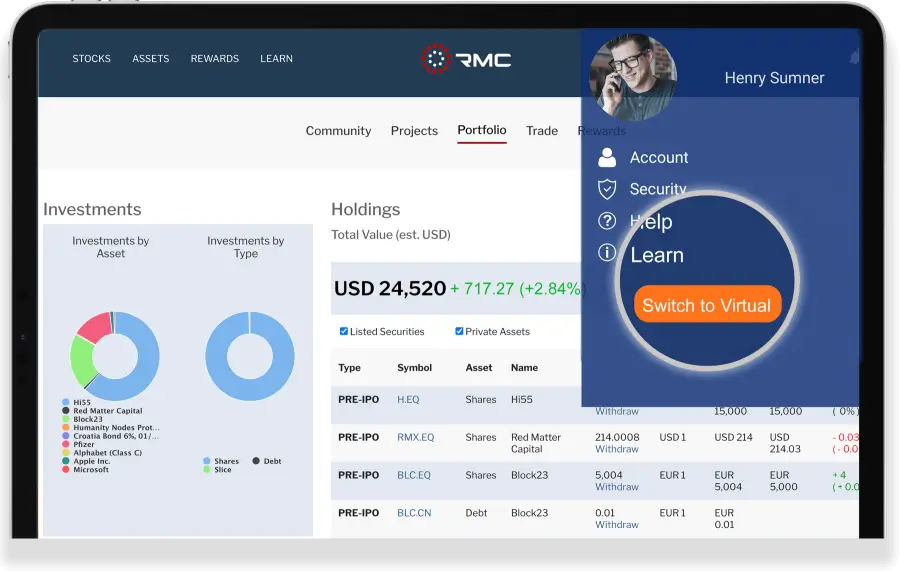904x574 pixels.
Task: Click Withdraw link for Red Matter Capital
Action: click(617, 450)
